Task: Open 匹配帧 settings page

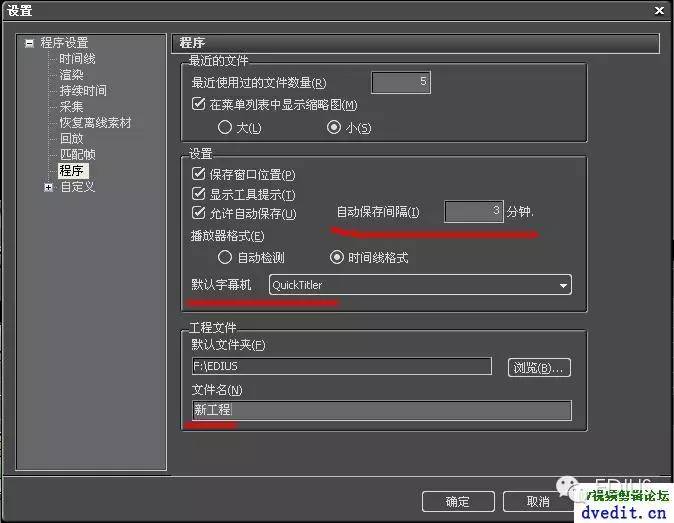Action: pos(77,154)
